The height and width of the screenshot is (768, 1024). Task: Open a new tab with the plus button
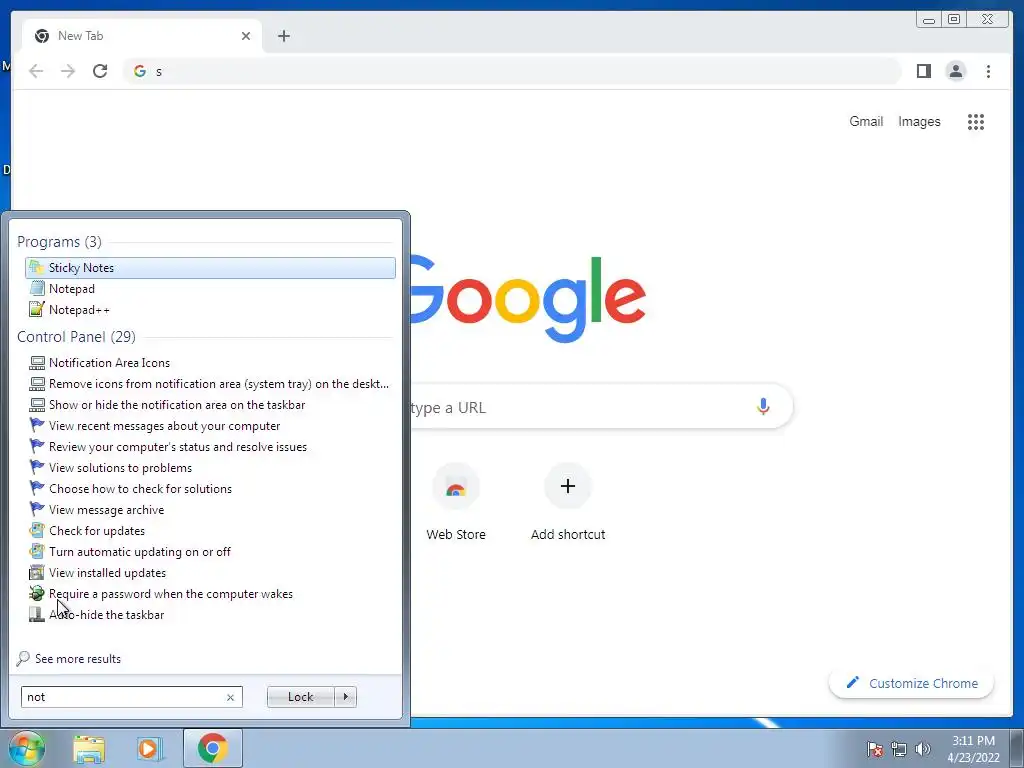click(x=283, y=36)
